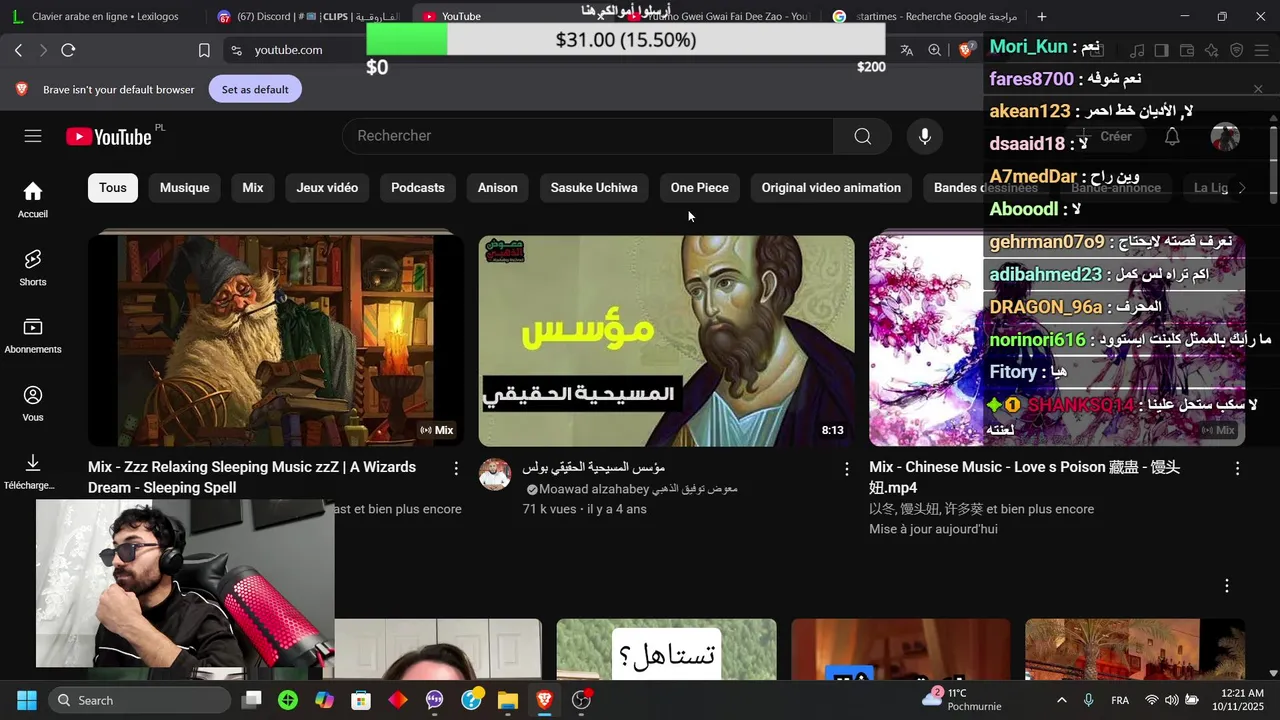Open the Brave main menu
The height and width of the screenshot is (720, 1280).
click(1261, 50)
